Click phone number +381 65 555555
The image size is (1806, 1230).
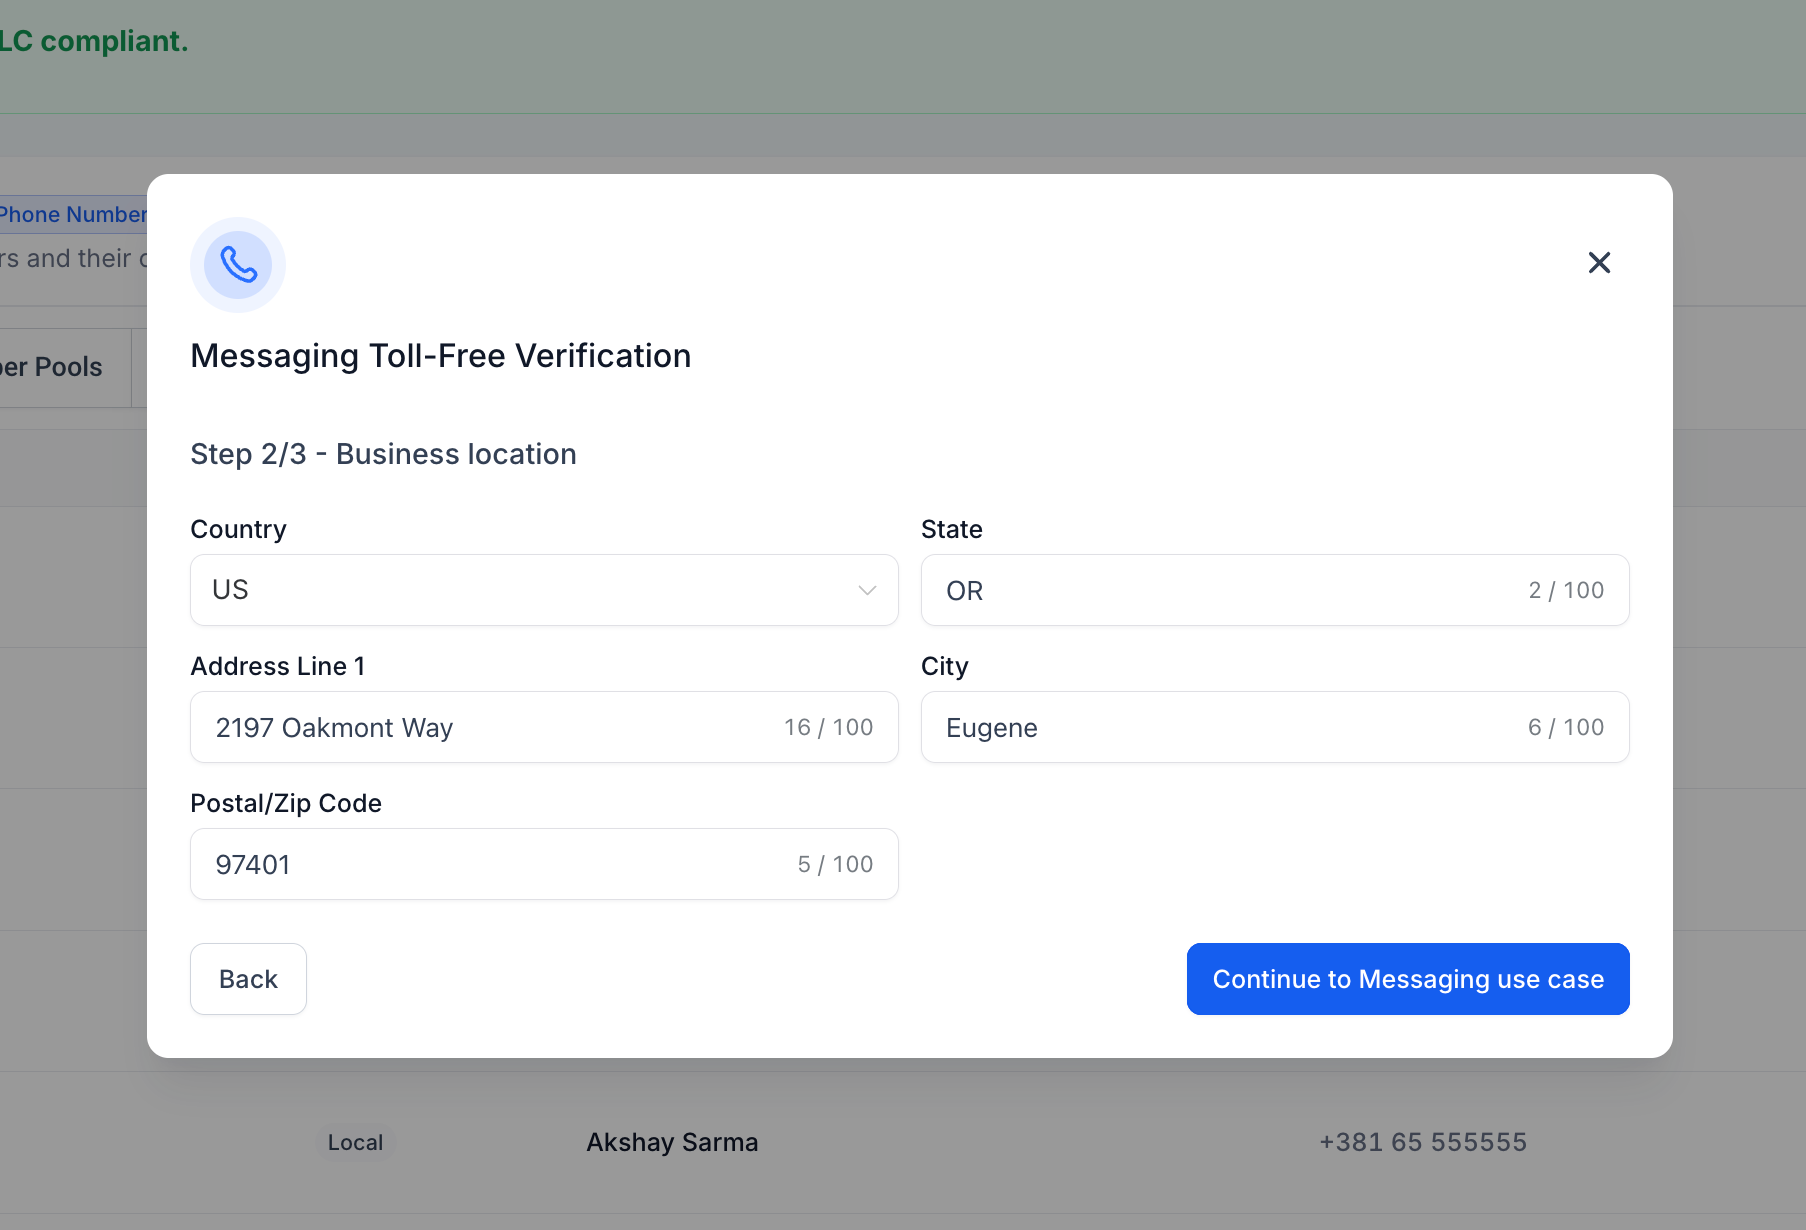pos(1423,1142)
